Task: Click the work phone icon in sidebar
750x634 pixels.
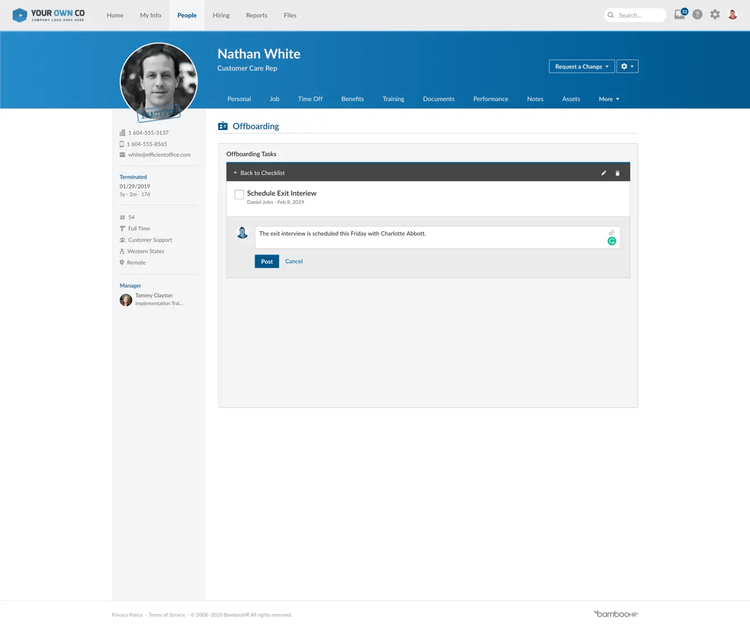Action: coord(122,133)
